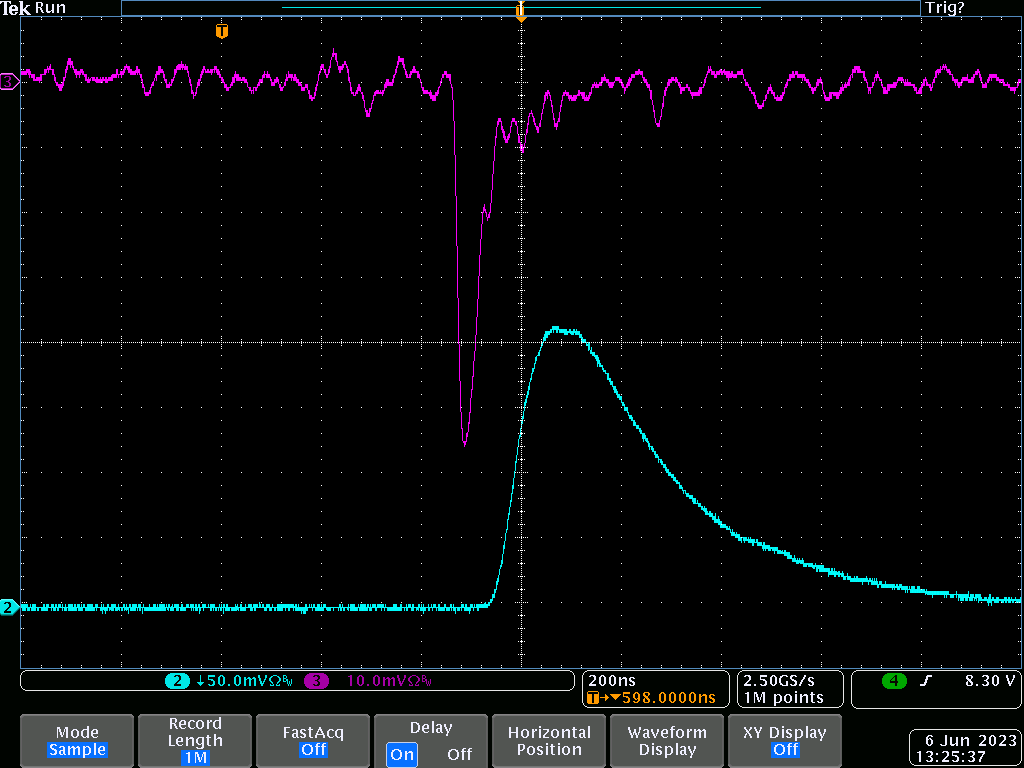Screen dimensions: 1024x768
Task: Click the channel 3 ground reference marker
Action: (x=9, y=82)
